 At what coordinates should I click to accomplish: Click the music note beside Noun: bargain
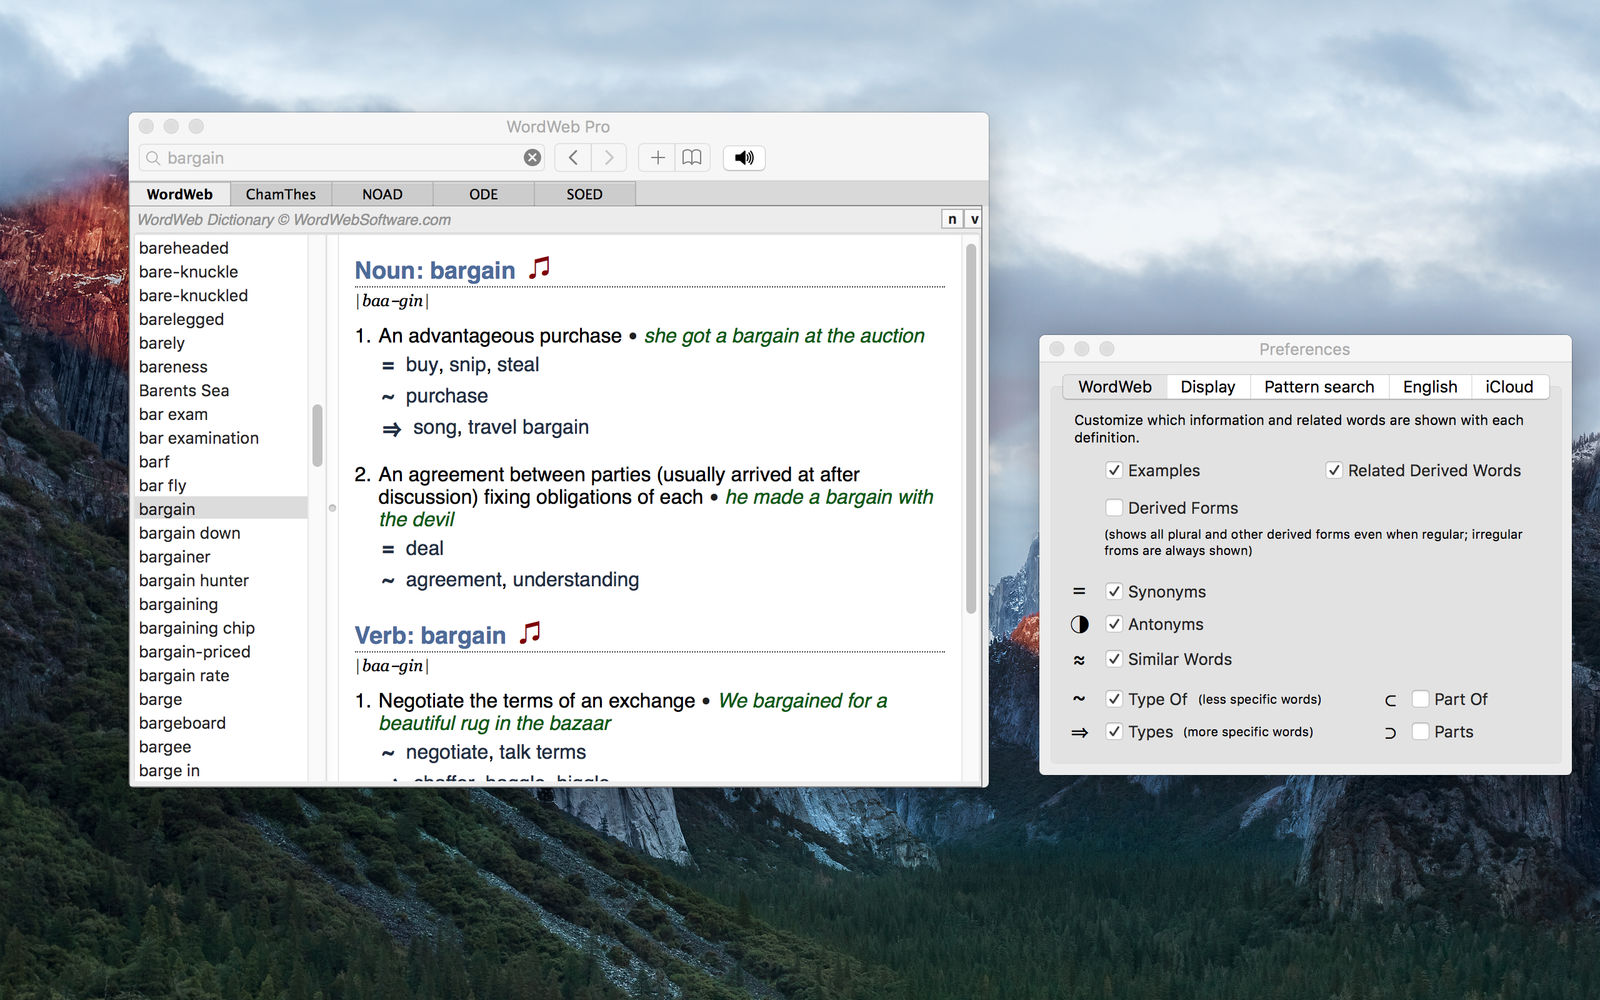point(539,268)
